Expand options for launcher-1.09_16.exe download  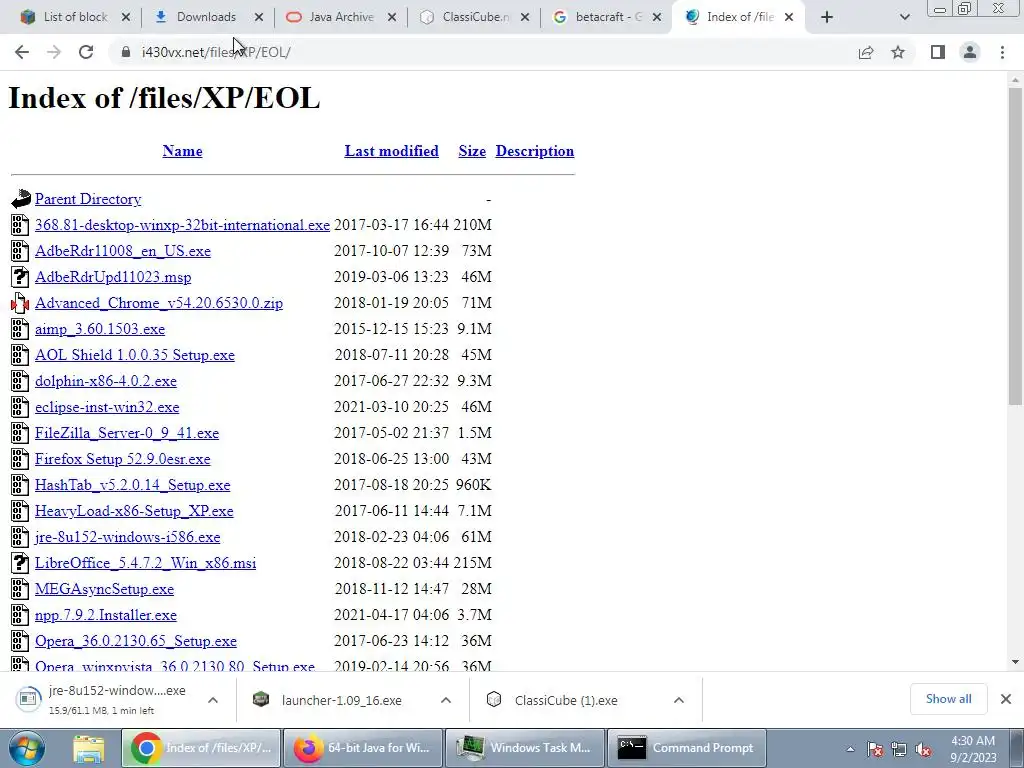tap(446, 700)
